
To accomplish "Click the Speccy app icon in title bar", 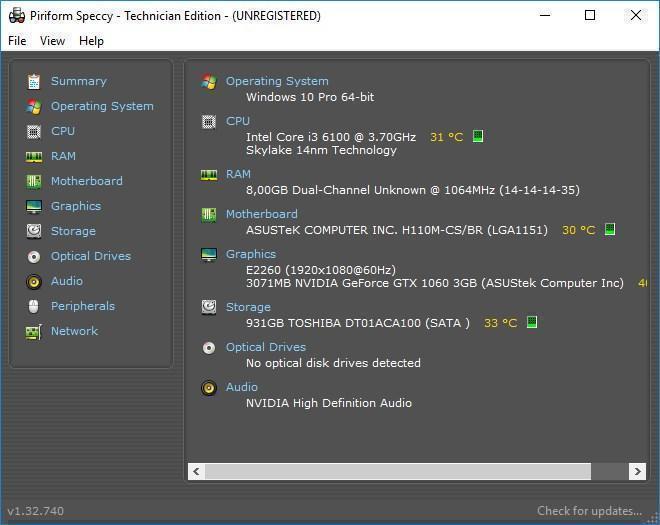I will 17,16.
